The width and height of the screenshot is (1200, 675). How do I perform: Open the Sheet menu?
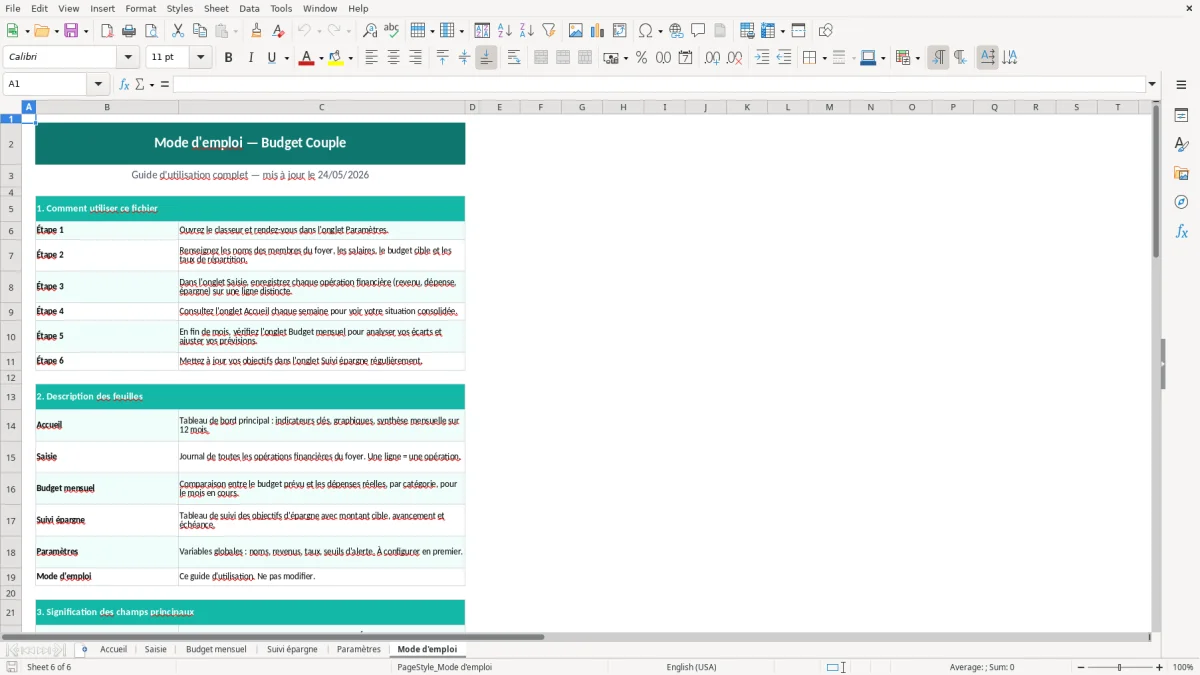(216, 8)
